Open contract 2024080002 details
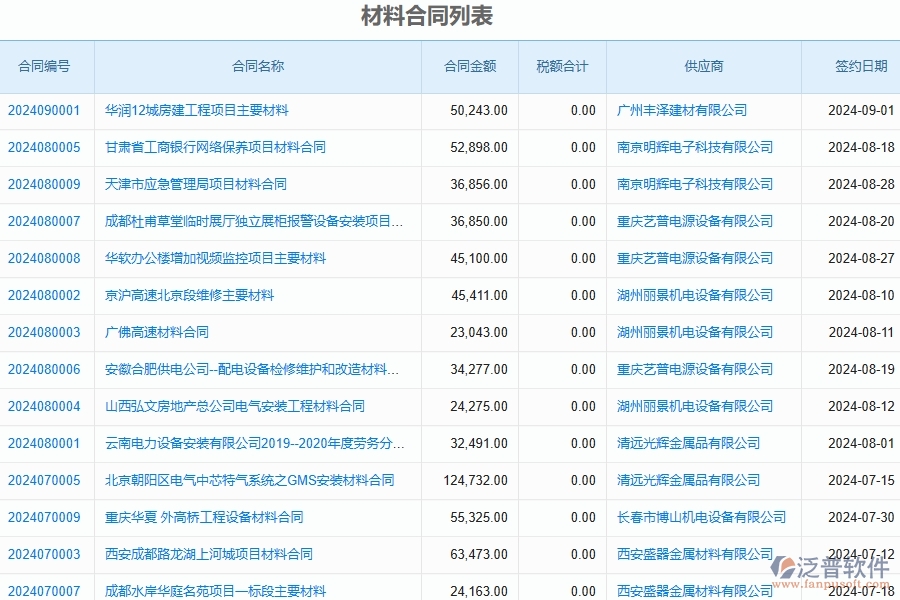This screenshot has height=600, width=900. click(46, 295)
